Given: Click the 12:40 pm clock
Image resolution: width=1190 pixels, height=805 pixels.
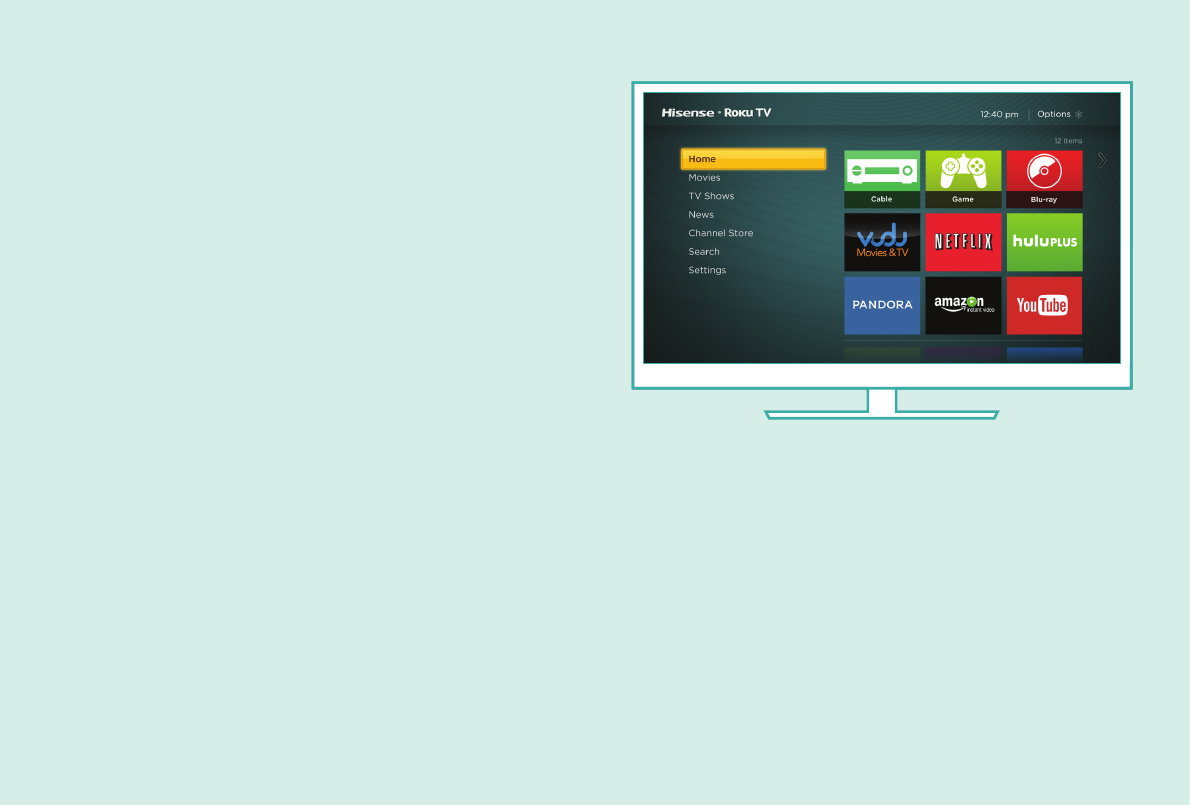Looking at the screenshot, I should (999, 115).
